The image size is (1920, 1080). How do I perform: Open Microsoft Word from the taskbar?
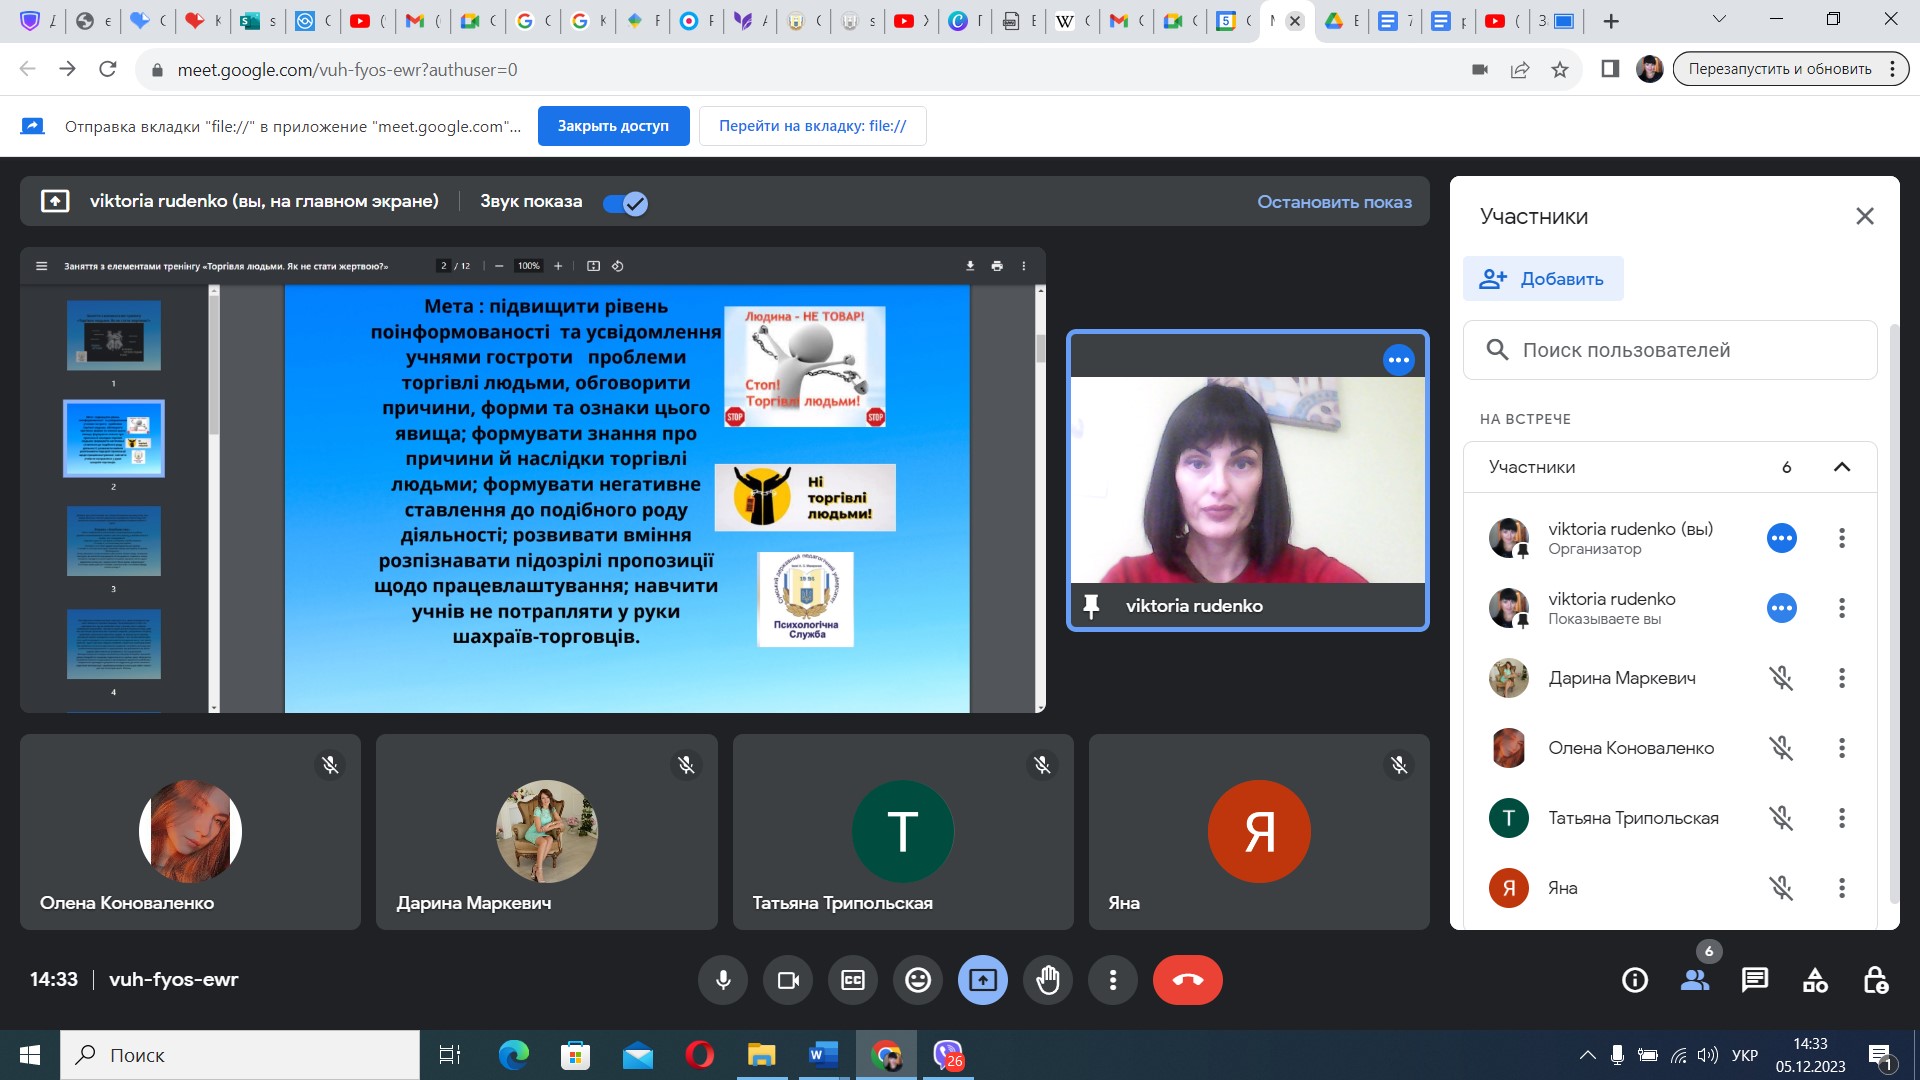pos(823,1055)
